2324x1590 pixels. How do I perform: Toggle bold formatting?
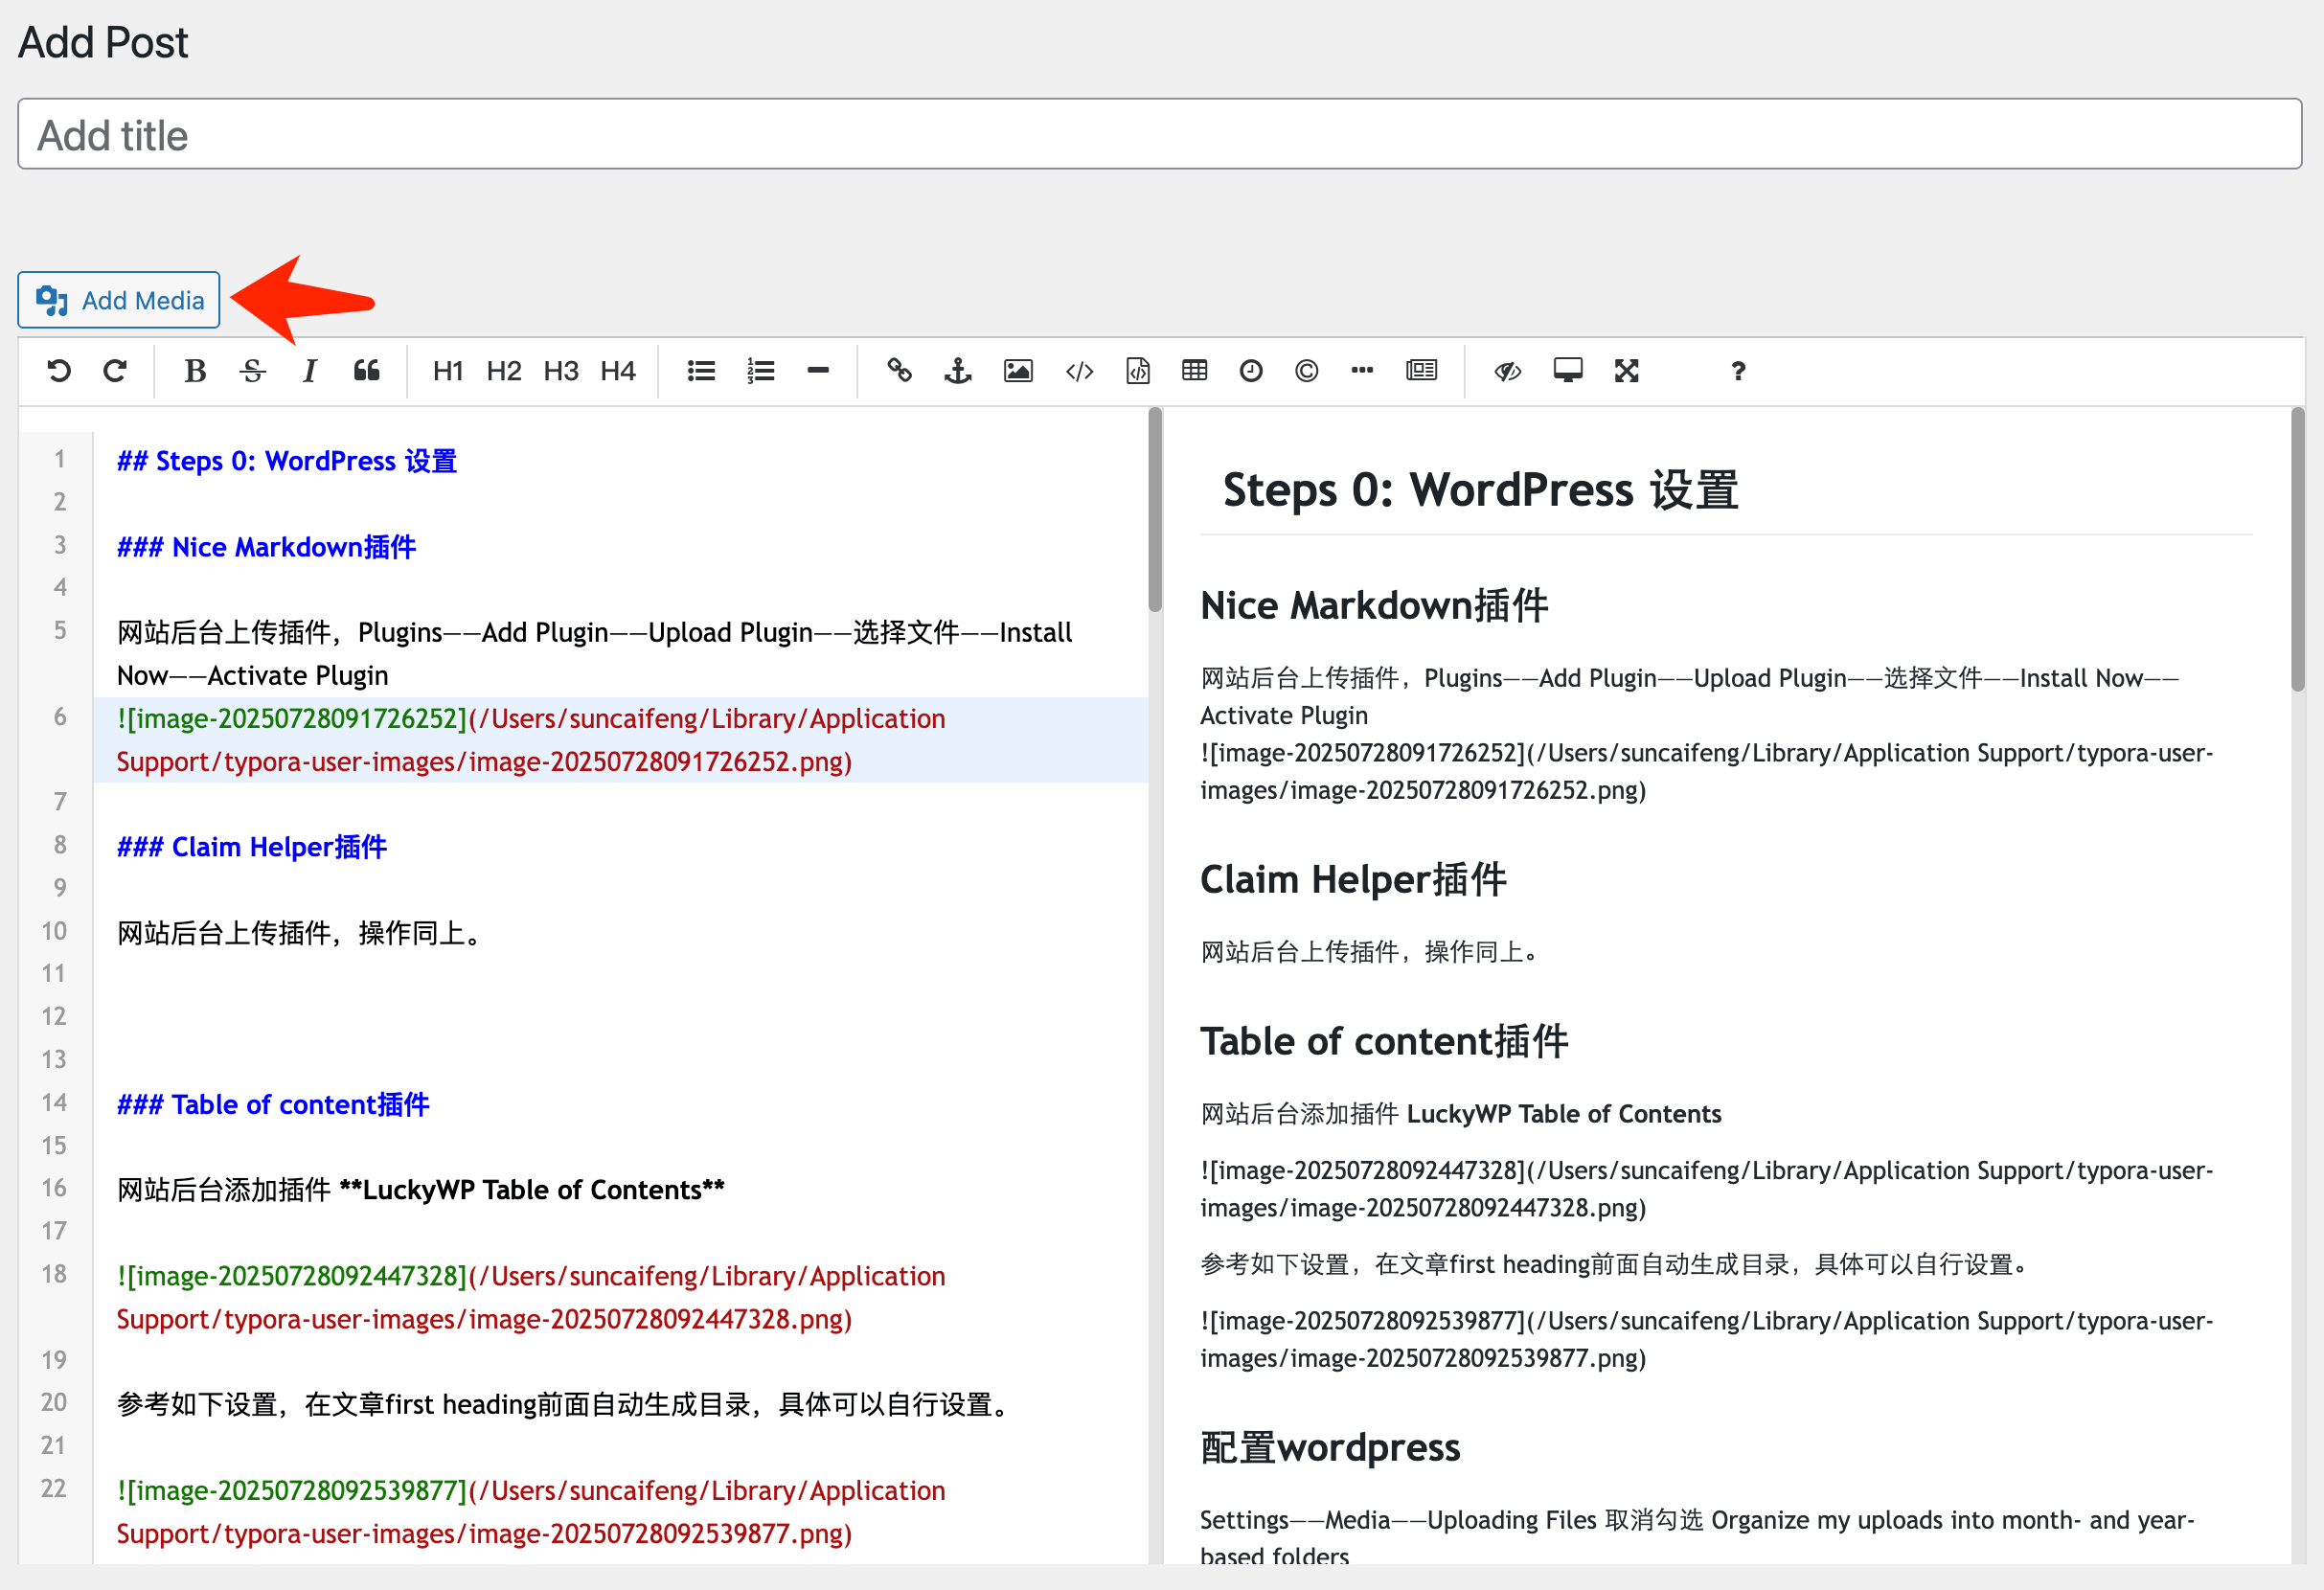click(x=195, y=371)
